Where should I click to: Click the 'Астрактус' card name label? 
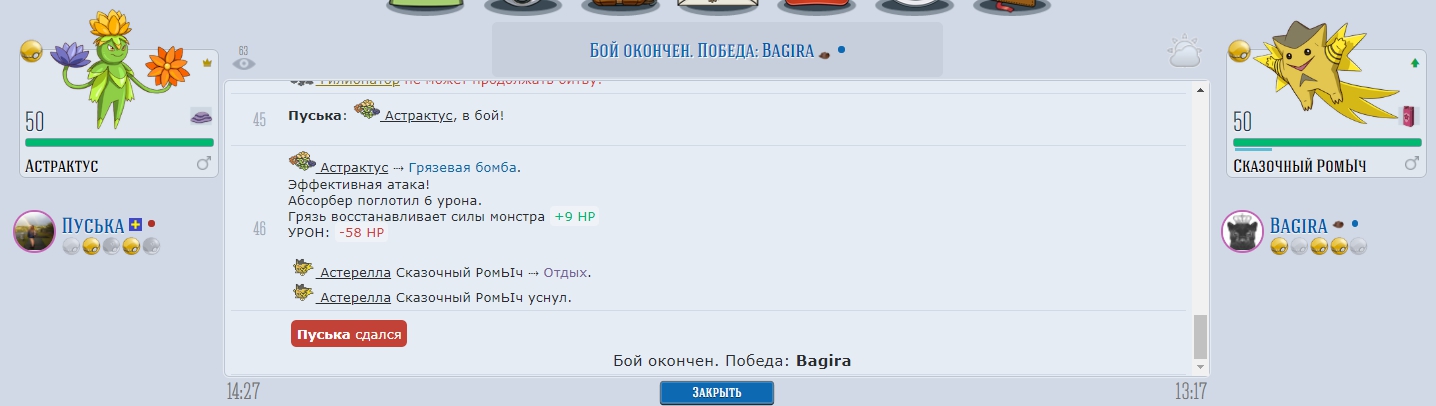click(x=62, y=166)
